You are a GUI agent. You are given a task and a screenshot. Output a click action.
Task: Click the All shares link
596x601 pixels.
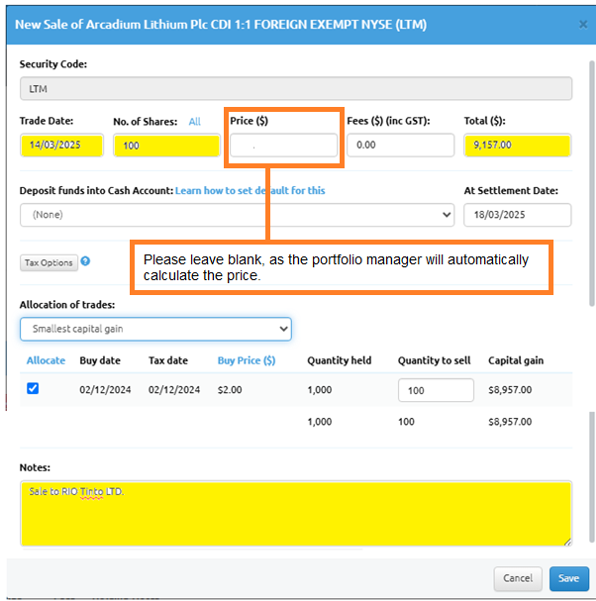click(x=195, y=122)
